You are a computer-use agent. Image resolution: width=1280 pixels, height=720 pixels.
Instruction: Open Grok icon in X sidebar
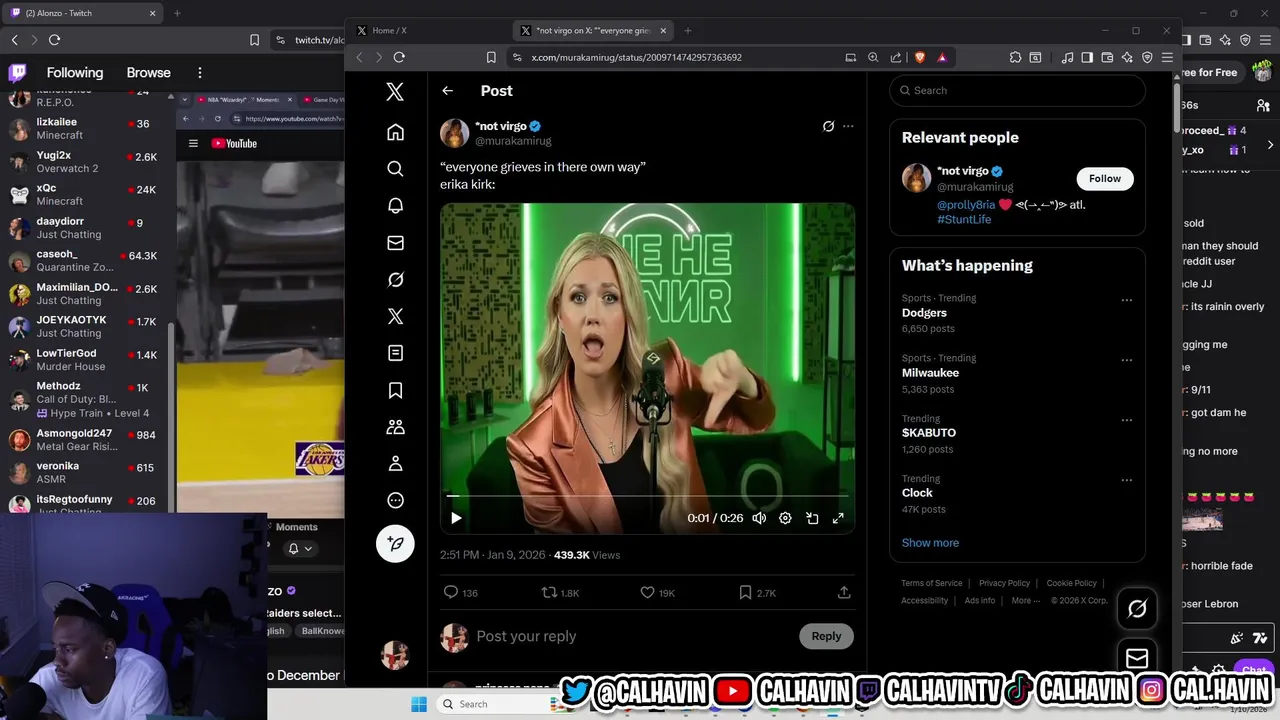[395, 279]
